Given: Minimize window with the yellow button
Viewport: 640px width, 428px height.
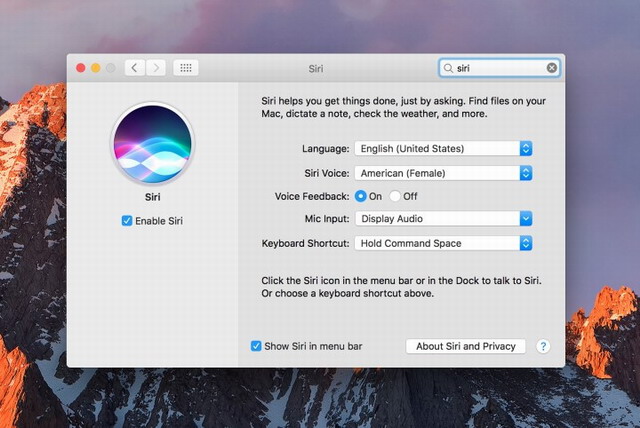Looking at the screenshot, I should pos(96,68).
